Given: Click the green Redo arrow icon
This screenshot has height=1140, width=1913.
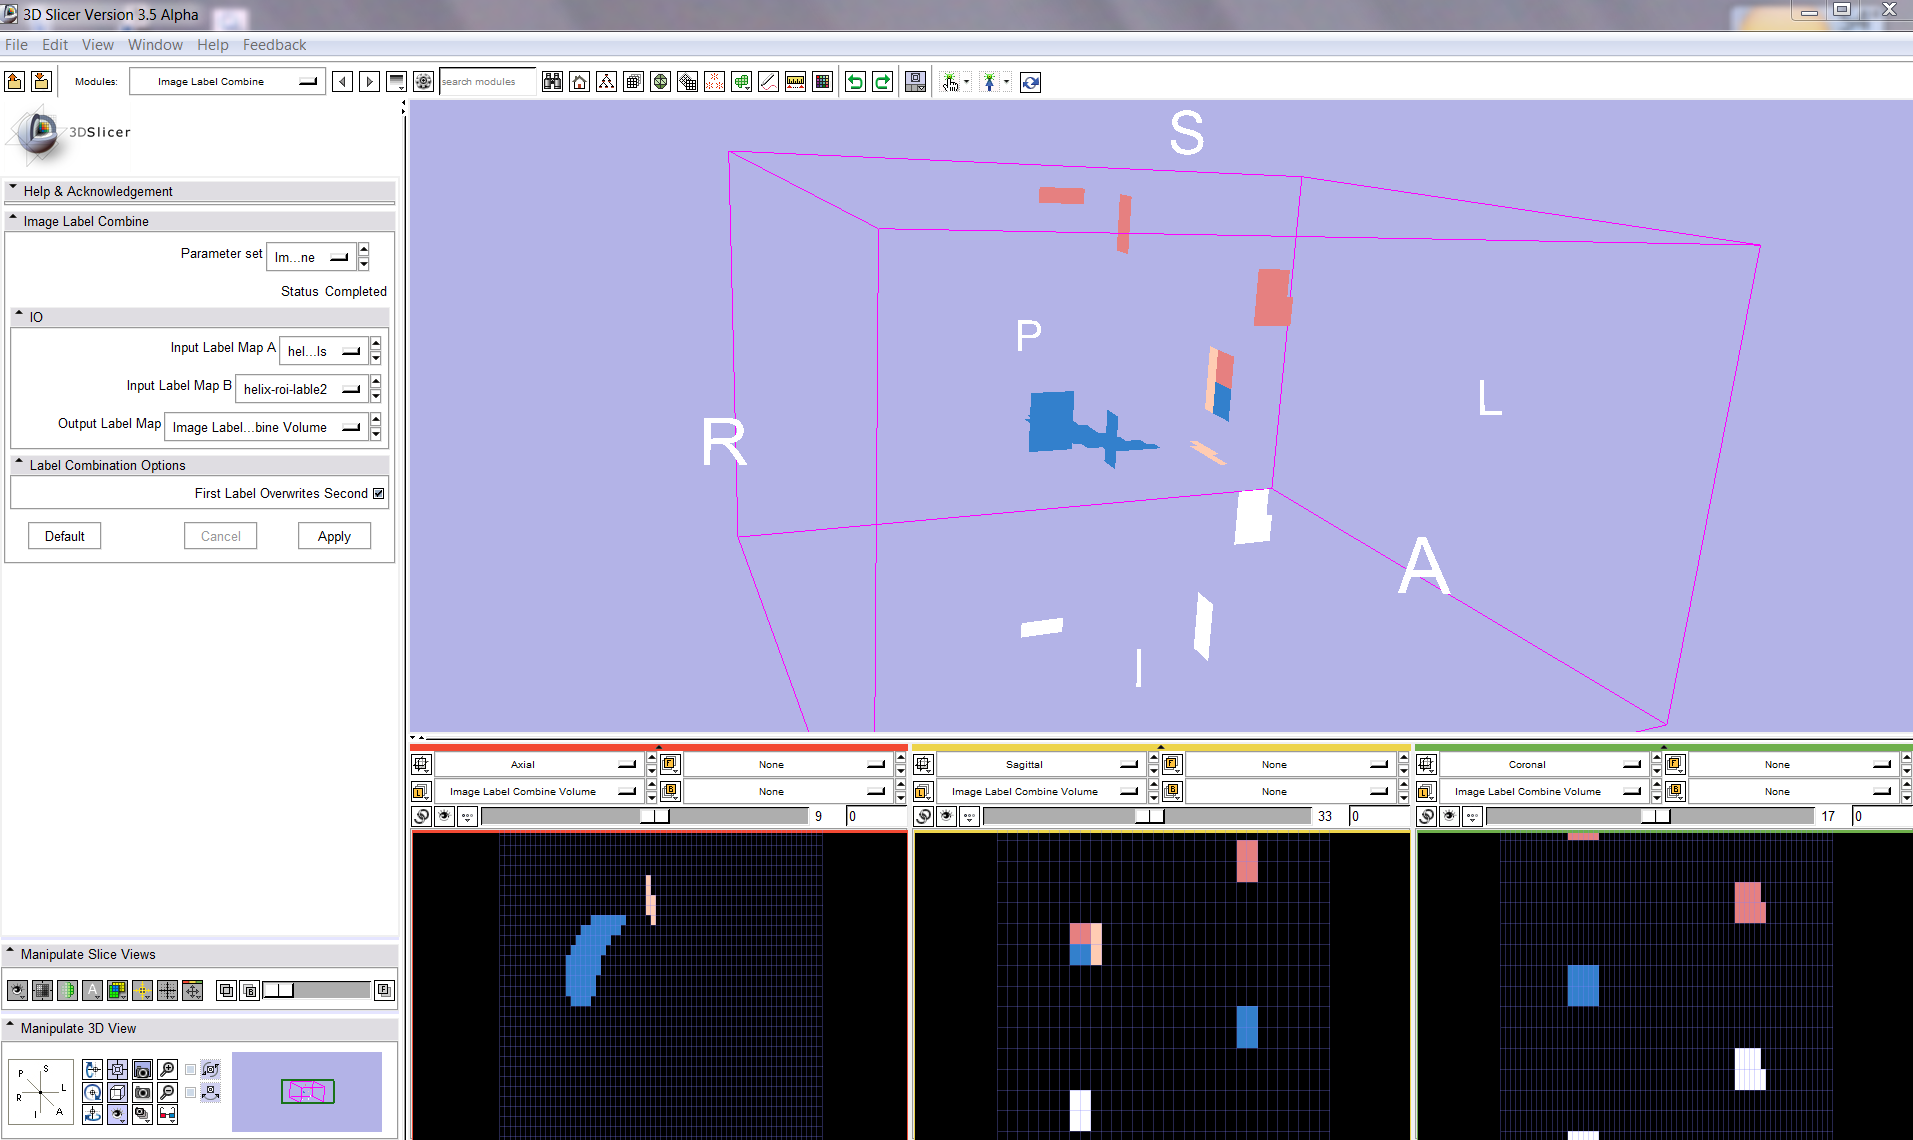Looking at the screenshot, I should 882,82.
